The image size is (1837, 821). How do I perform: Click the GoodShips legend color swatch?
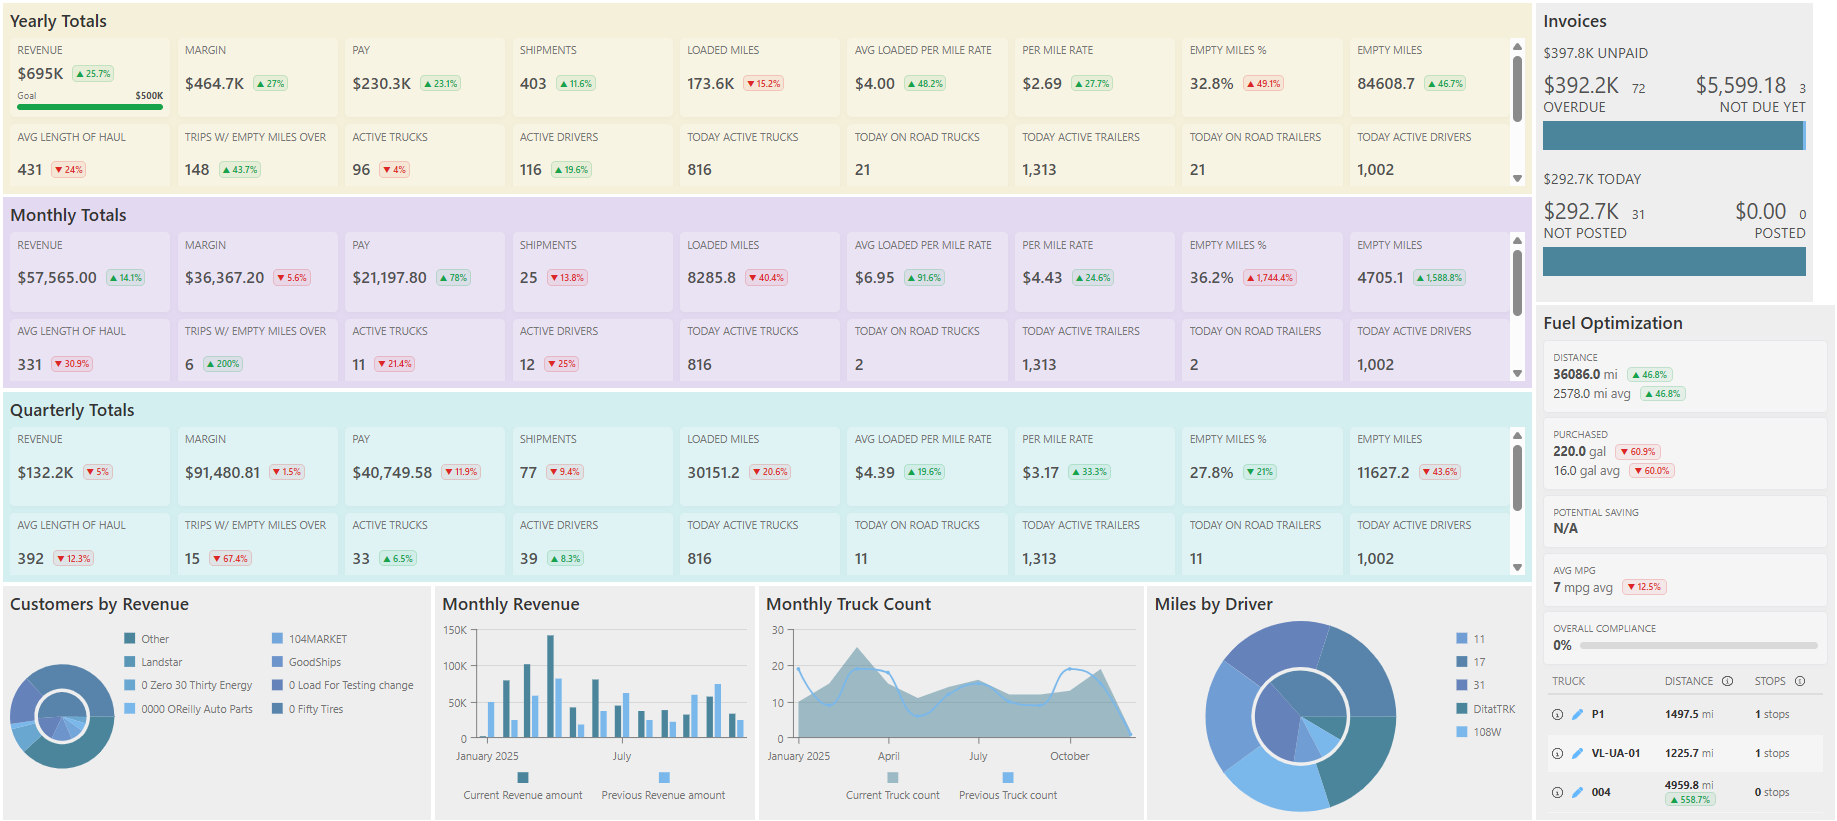click(277, 662)
